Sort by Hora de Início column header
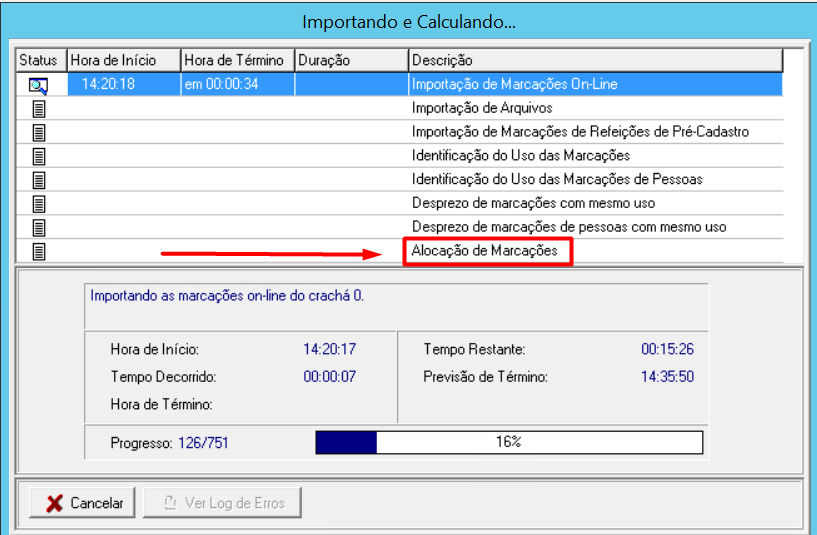 point(124,61)
